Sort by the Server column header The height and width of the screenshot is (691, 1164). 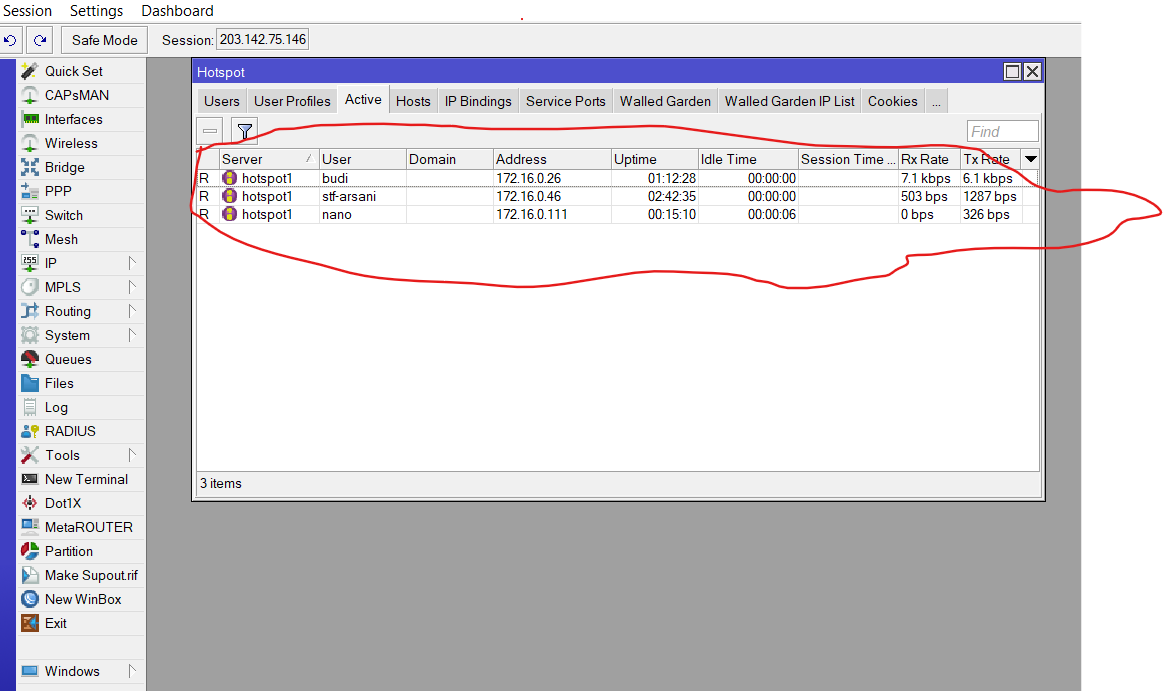click(x=269, y=159)
